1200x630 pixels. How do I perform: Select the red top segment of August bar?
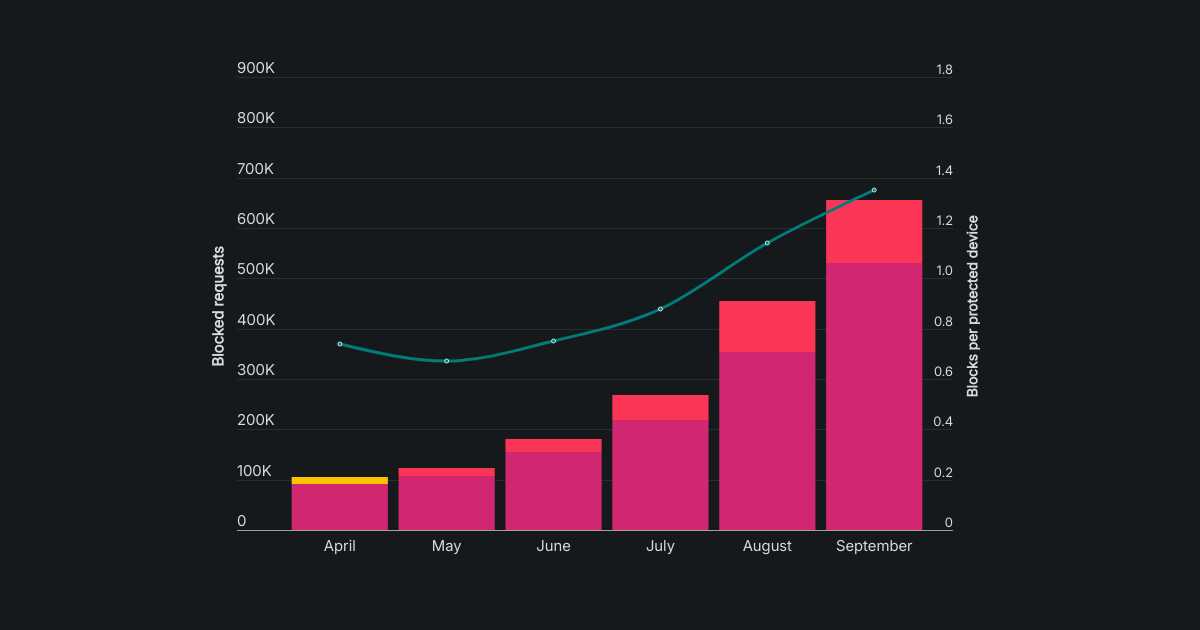coord(767,326)
